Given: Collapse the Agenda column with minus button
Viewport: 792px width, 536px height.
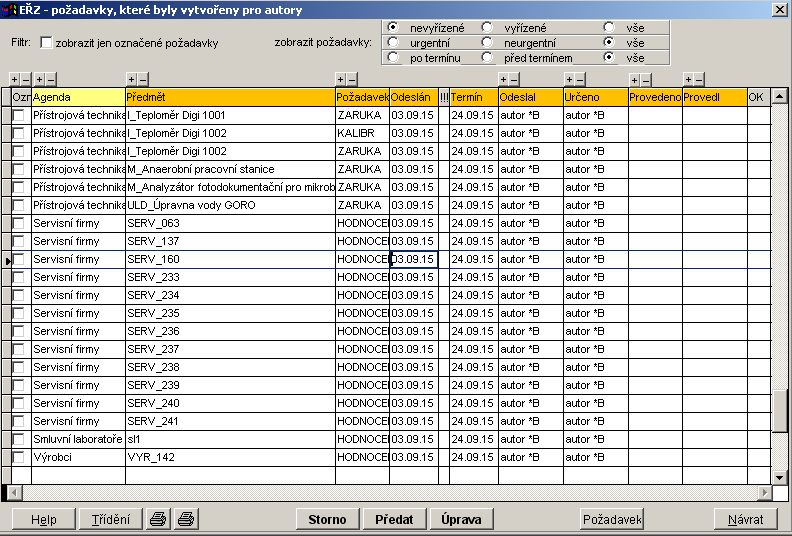Looking at the screenshot, I should [50, 79].
